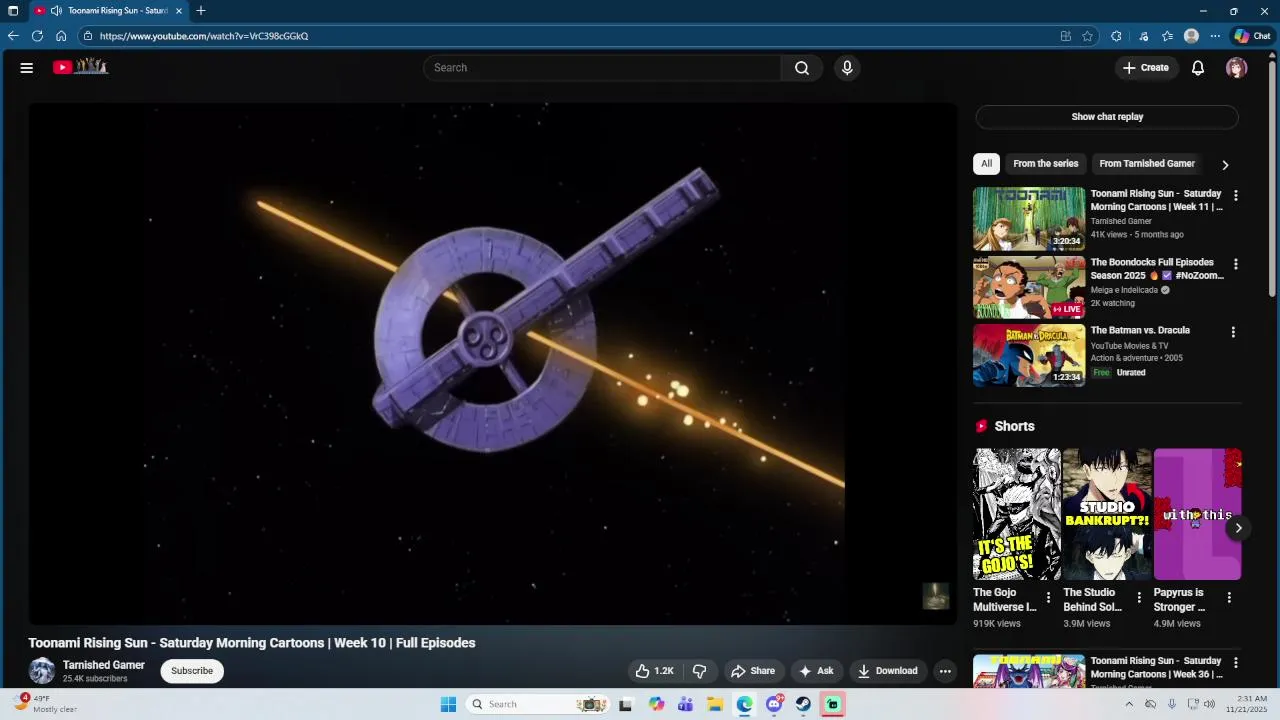The width and height of the screenshot is (1280, 720).
Task: Go back with the browser back arrow
Action: [x=13, y=36]
